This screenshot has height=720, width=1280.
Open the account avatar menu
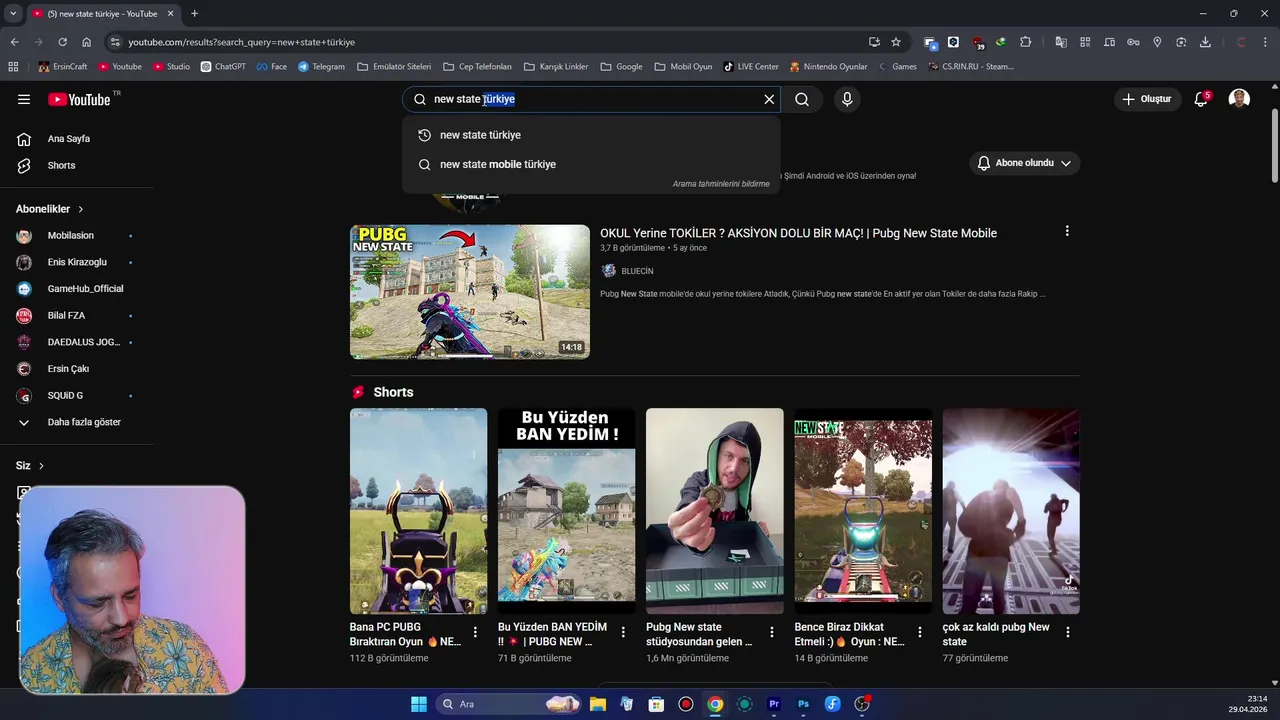(1239, 99)
